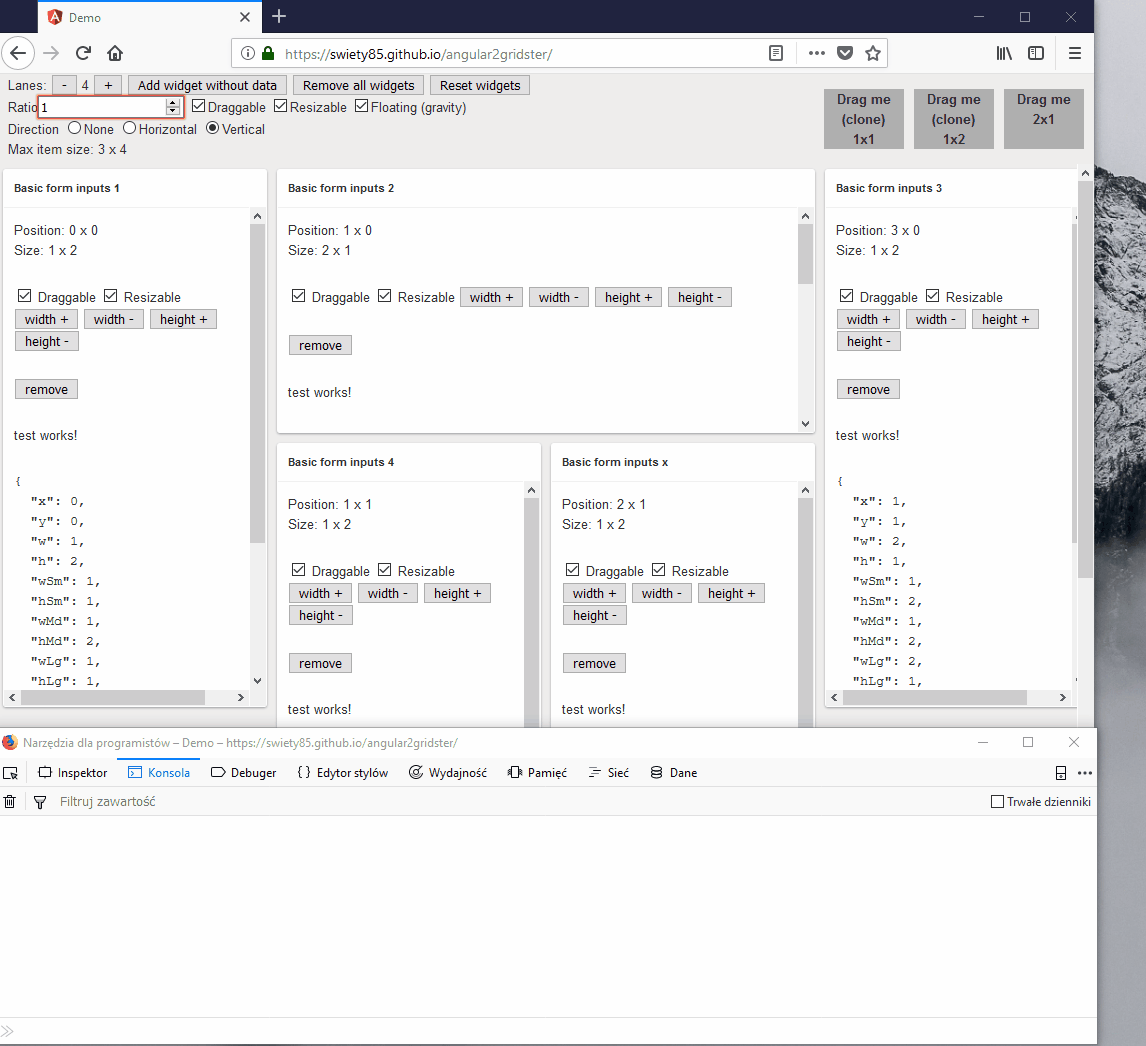Click horizontal scrollbar left arrow in widget 3
The width and height of the screenshot is (1146, 1046).
(834, 698)
